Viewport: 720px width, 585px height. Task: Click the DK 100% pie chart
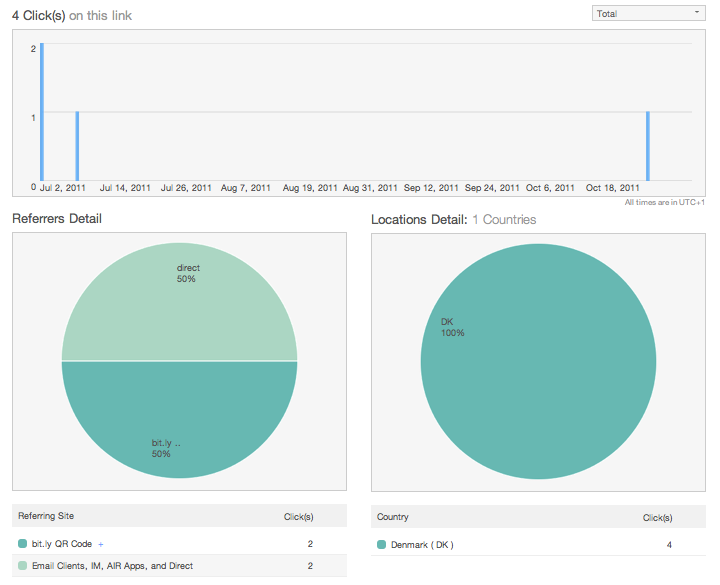coord(538,361)
